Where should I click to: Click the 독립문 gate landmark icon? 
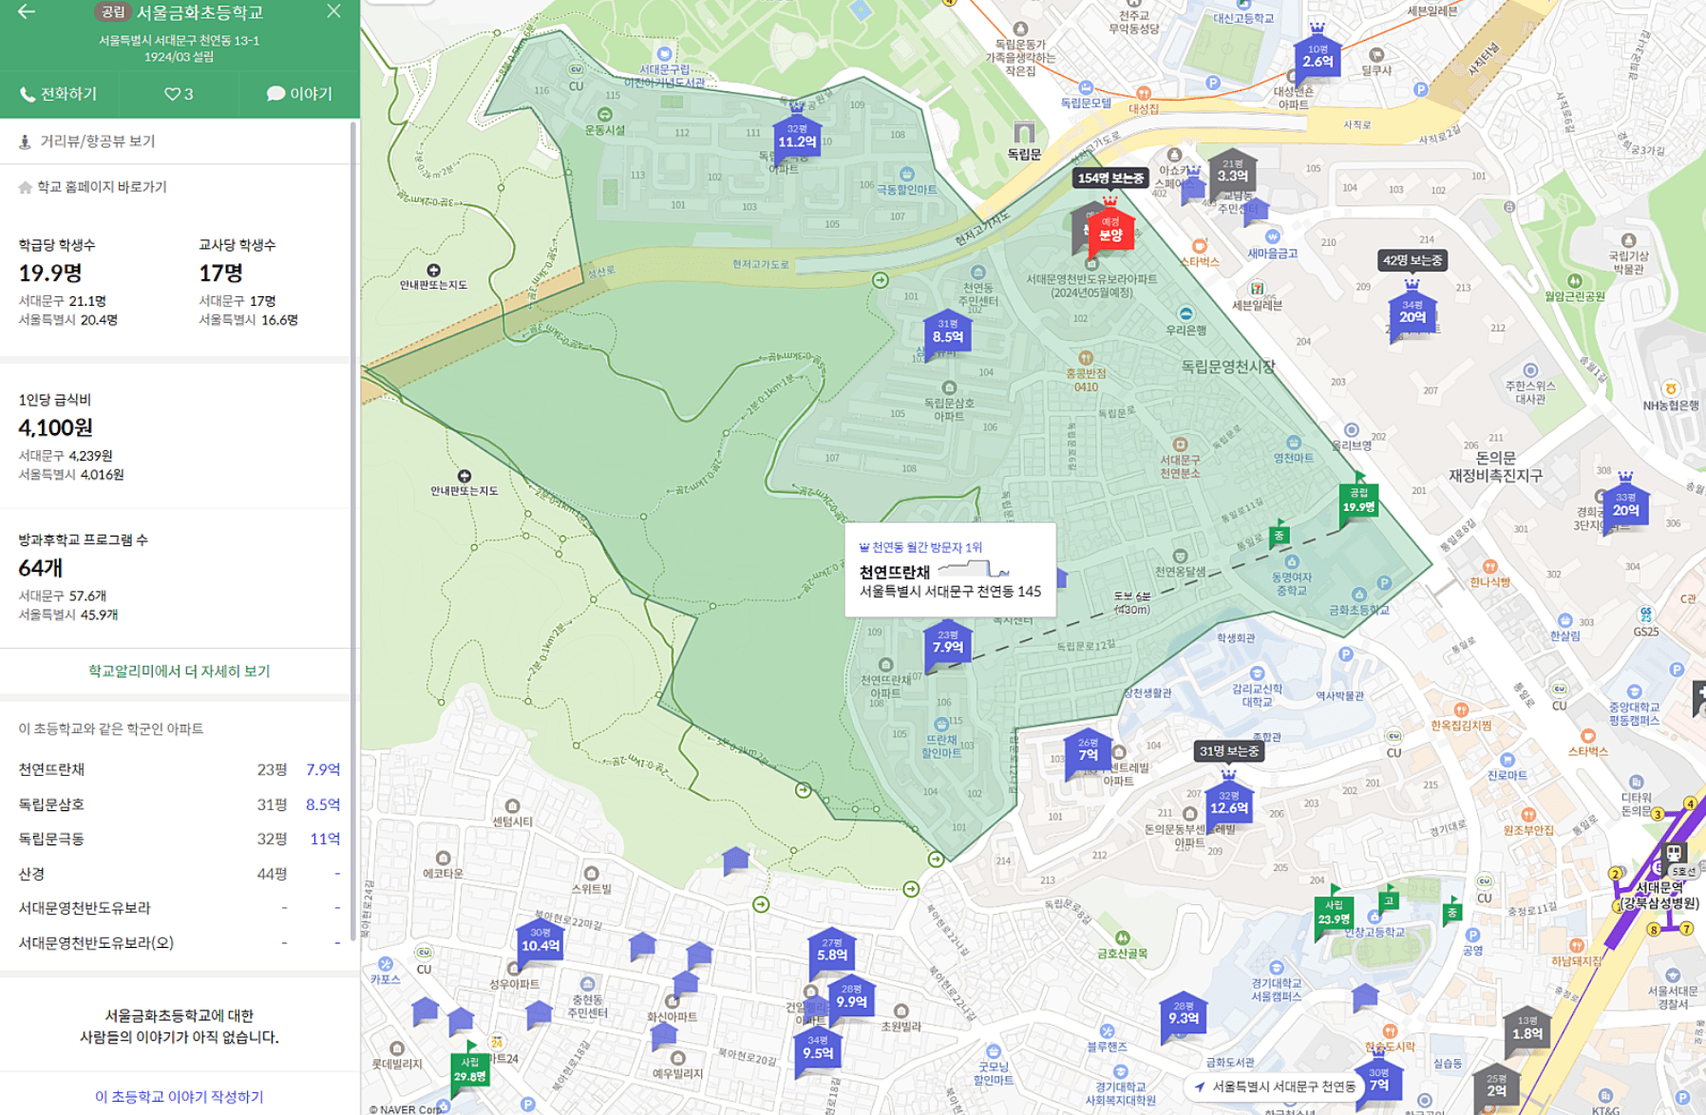(1024, 133)
